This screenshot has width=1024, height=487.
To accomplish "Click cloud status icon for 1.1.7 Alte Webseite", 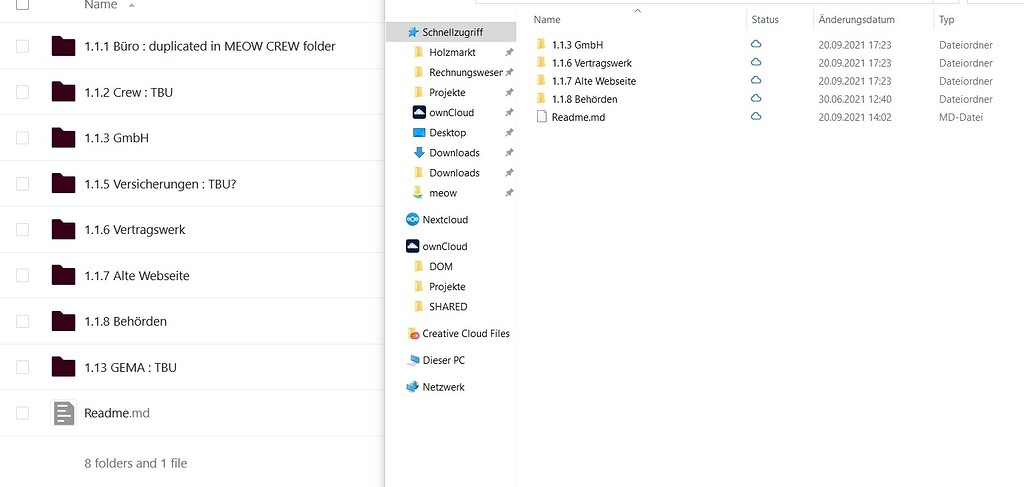I will 756,80.
